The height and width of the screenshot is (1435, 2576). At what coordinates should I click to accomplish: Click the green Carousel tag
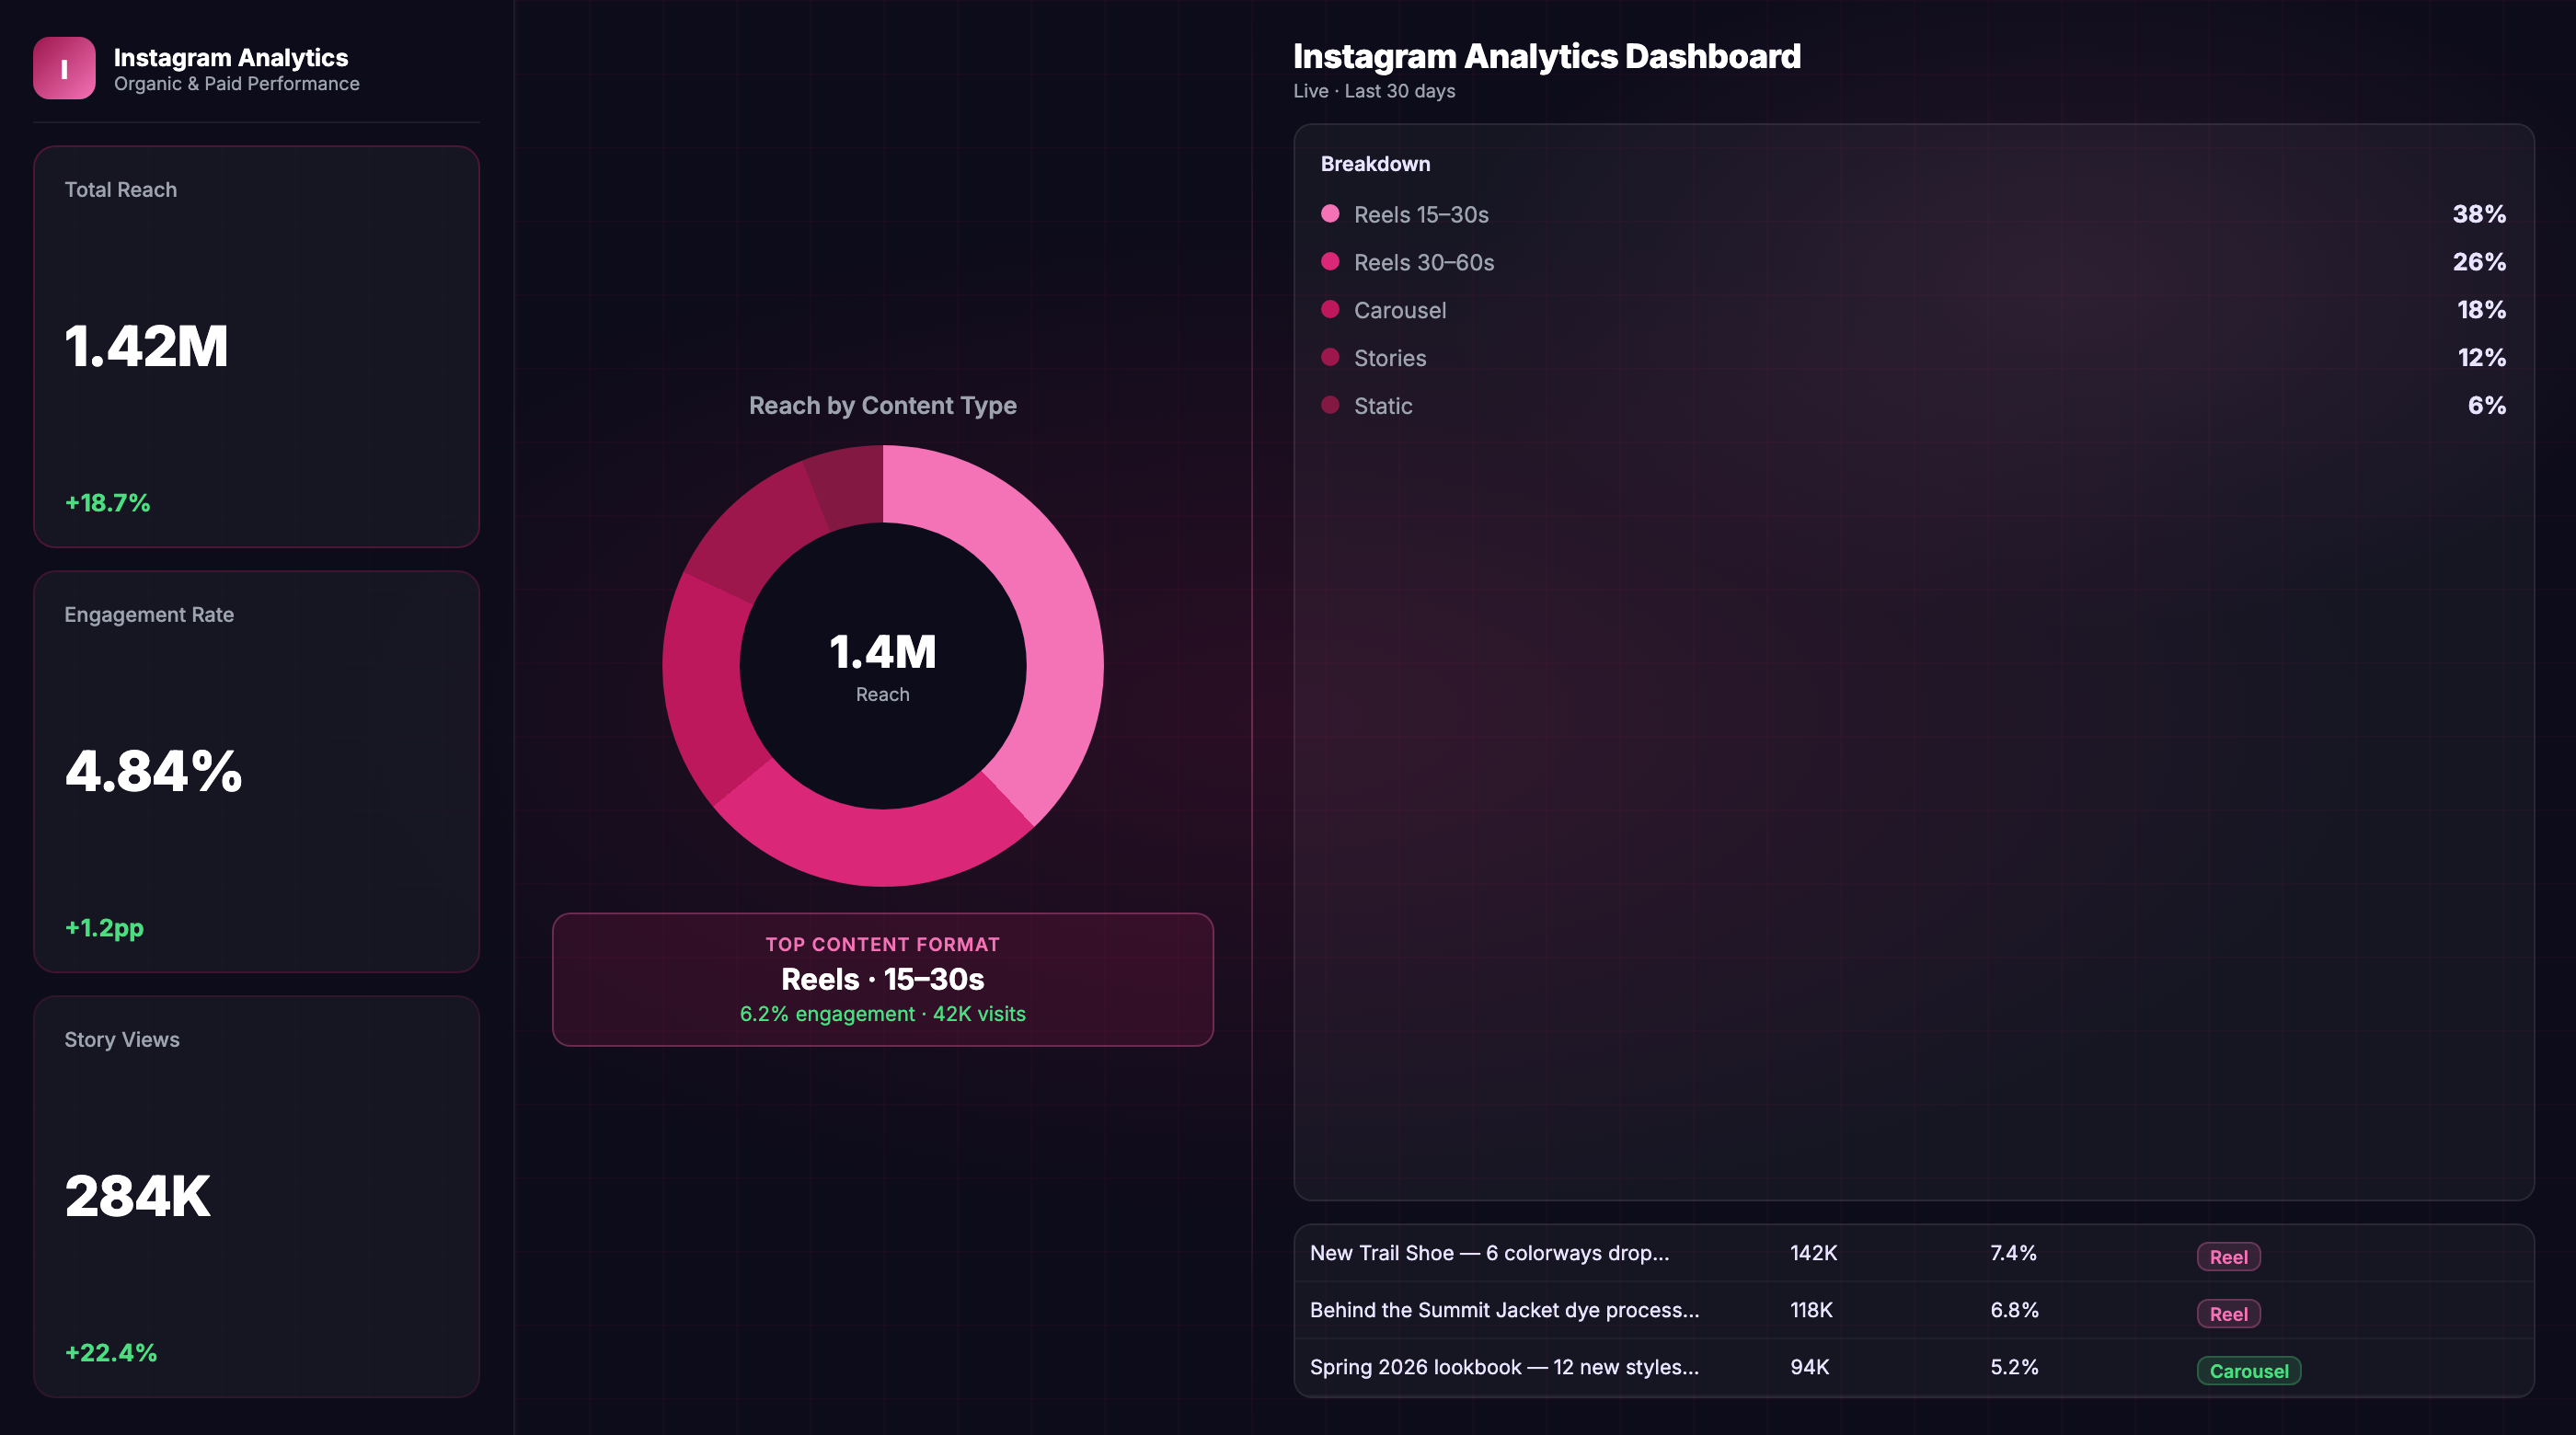click(2249, 1371)
